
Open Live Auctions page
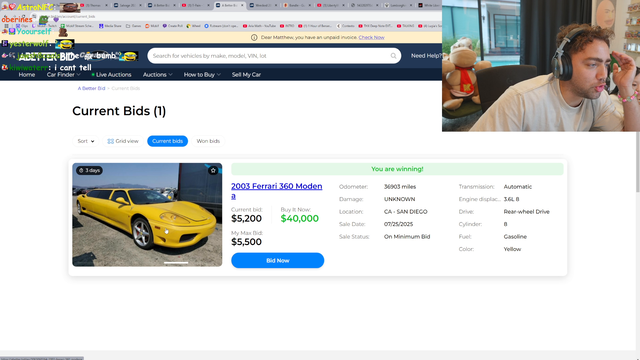point(111,75)
